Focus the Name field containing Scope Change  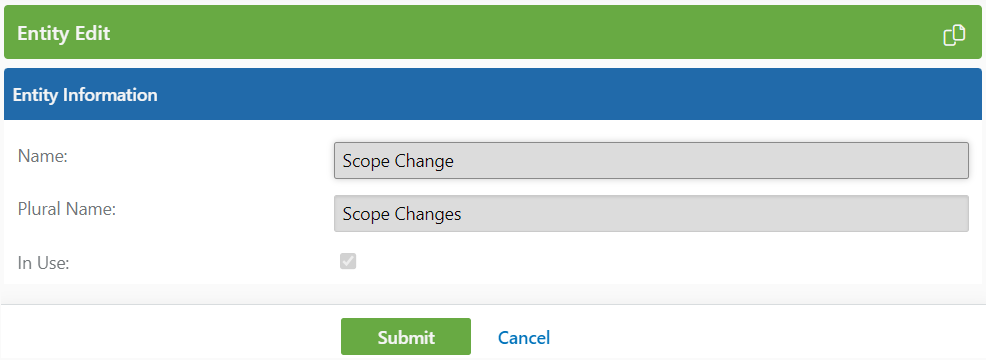pyautogui.click(x=651, y=160)
